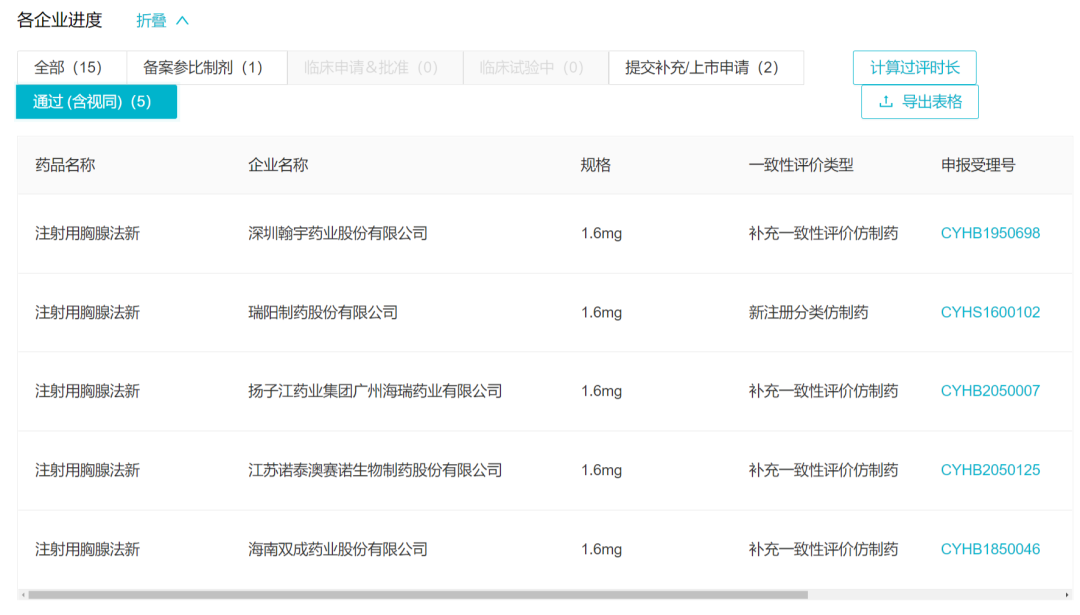Viewport: 1080px width, 615px height.
Task: Click company 瑞阳制药股份有限公司
Action: [322, 313]
